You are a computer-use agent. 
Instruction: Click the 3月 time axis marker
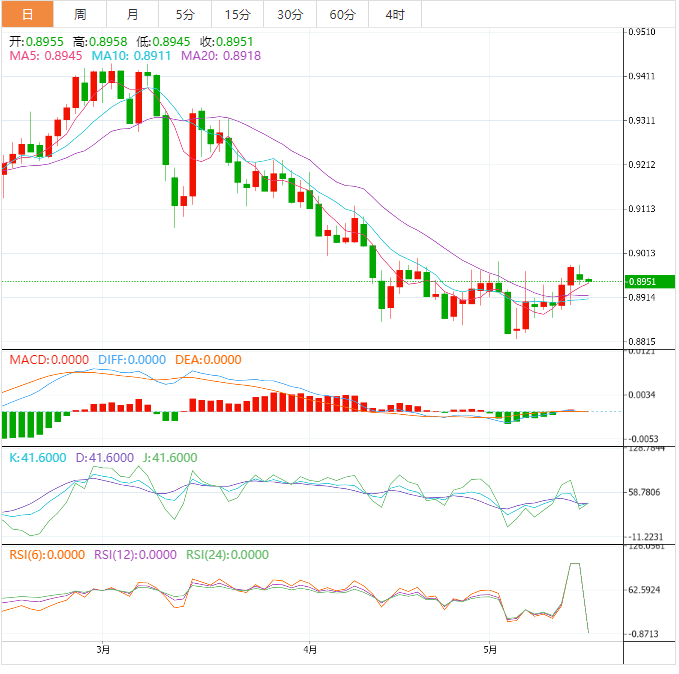tap(103, 649)
